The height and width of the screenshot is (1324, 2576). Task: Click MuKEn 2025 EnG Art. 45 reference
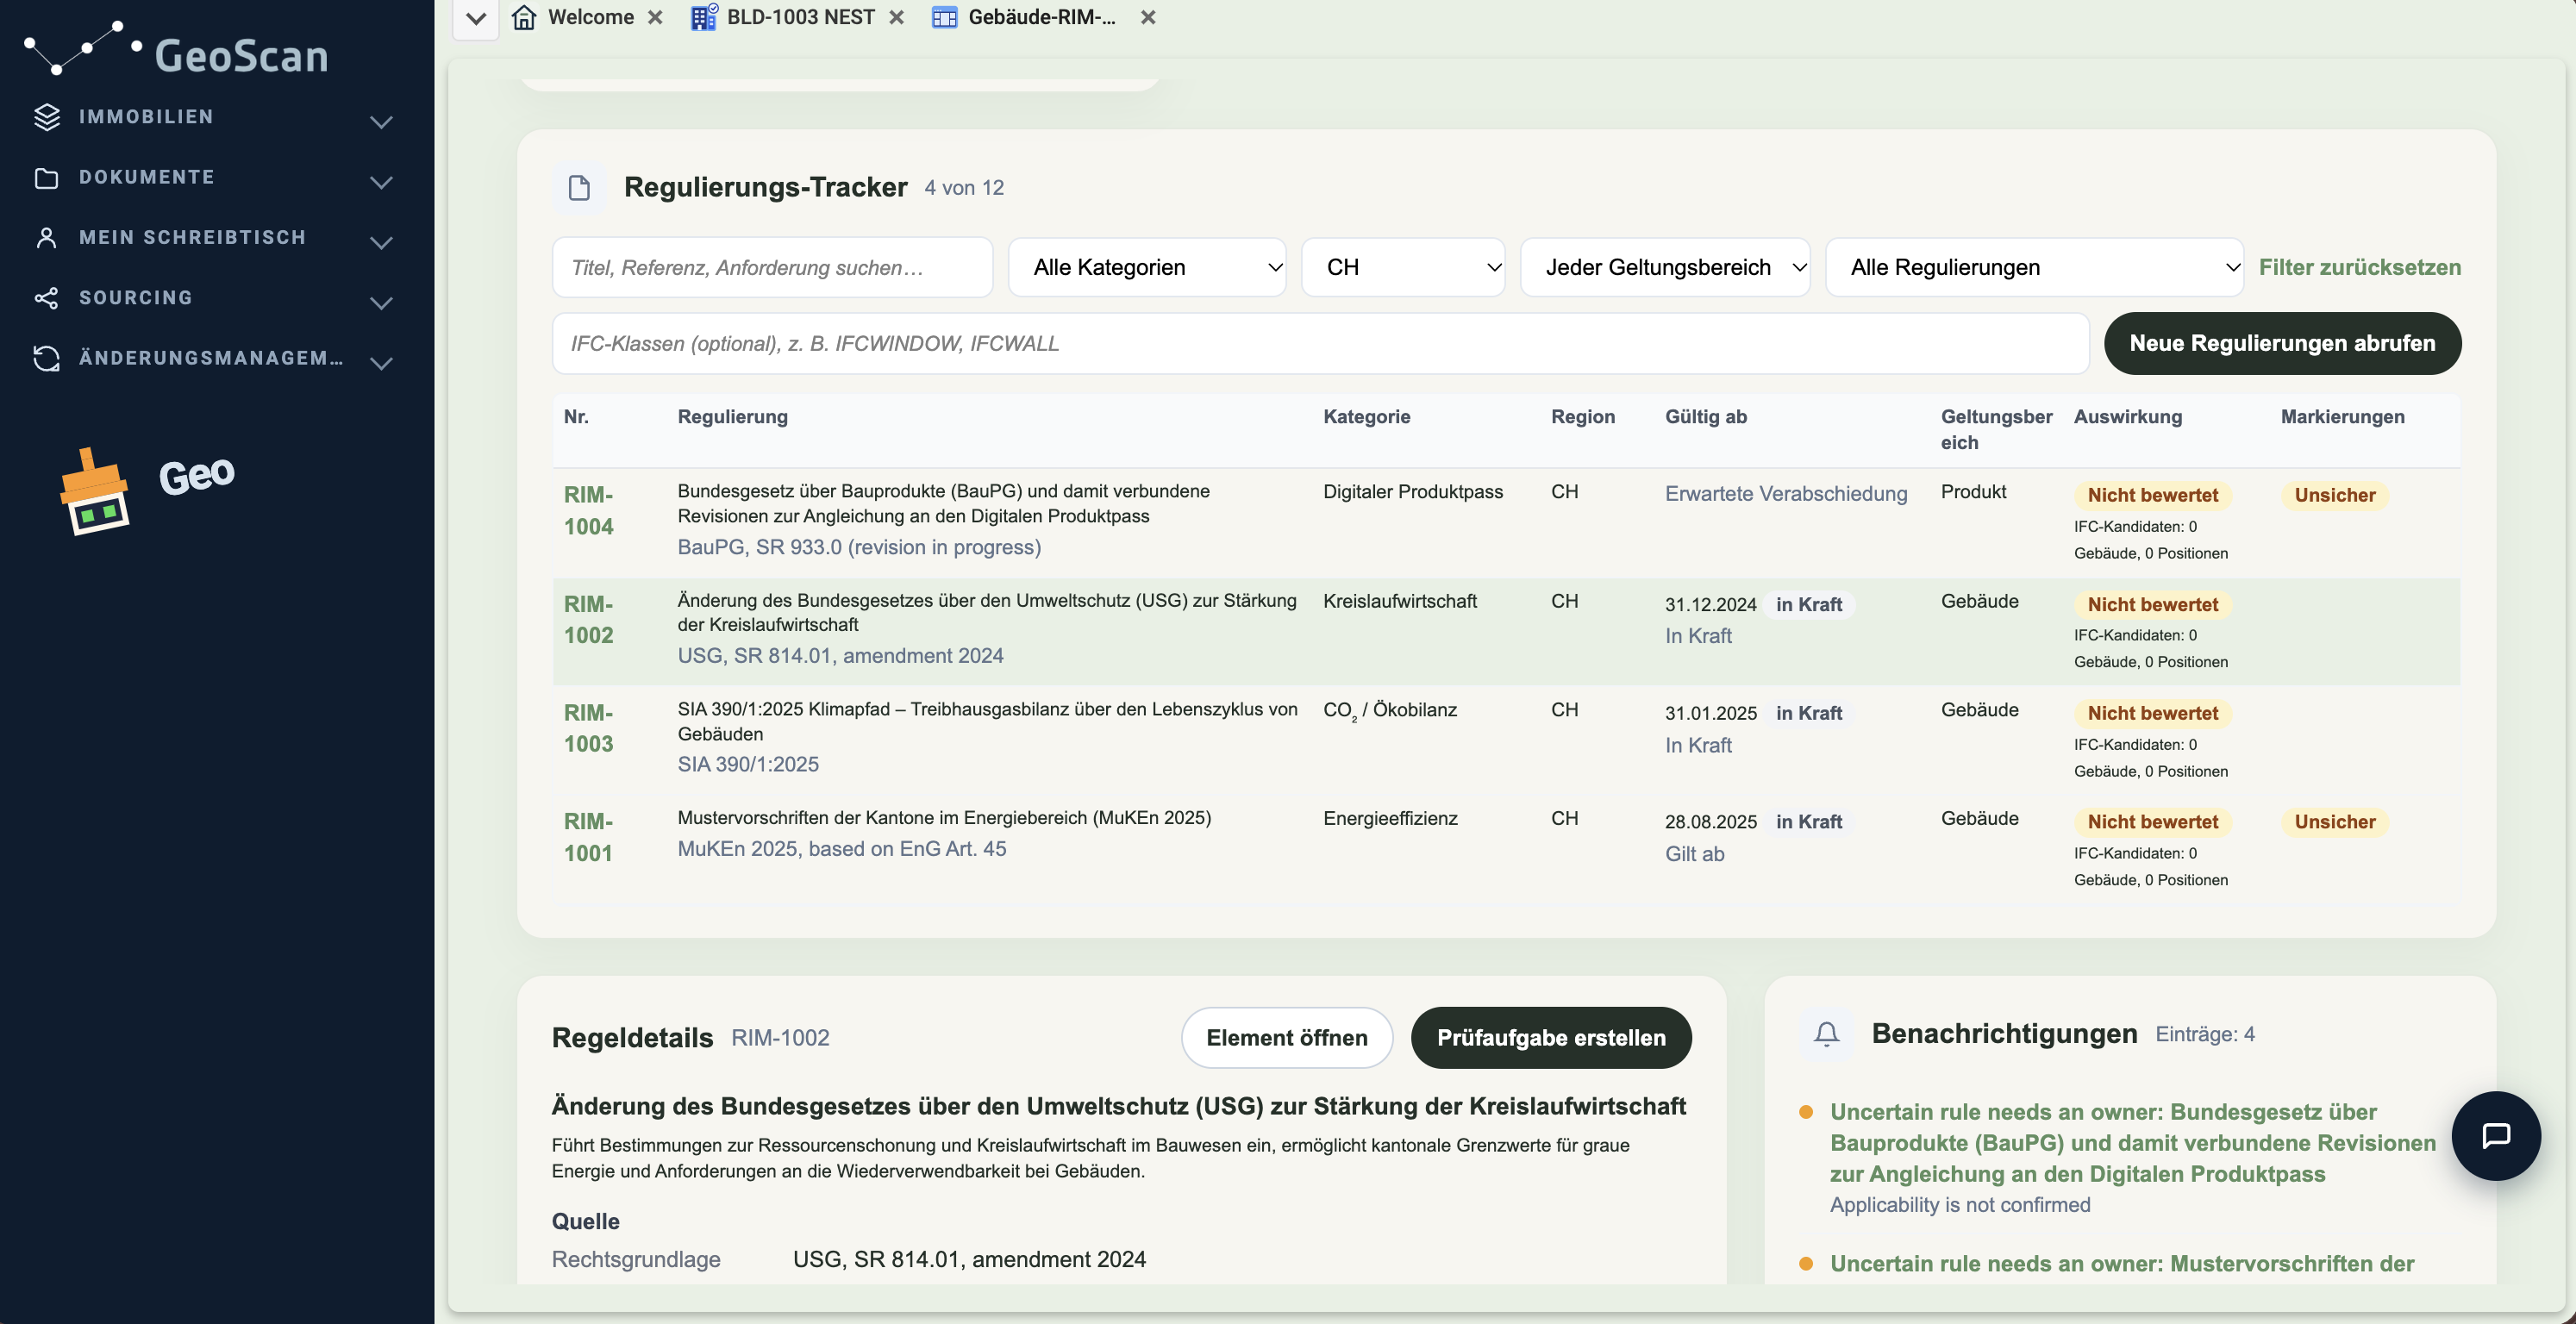click(842, 849)
